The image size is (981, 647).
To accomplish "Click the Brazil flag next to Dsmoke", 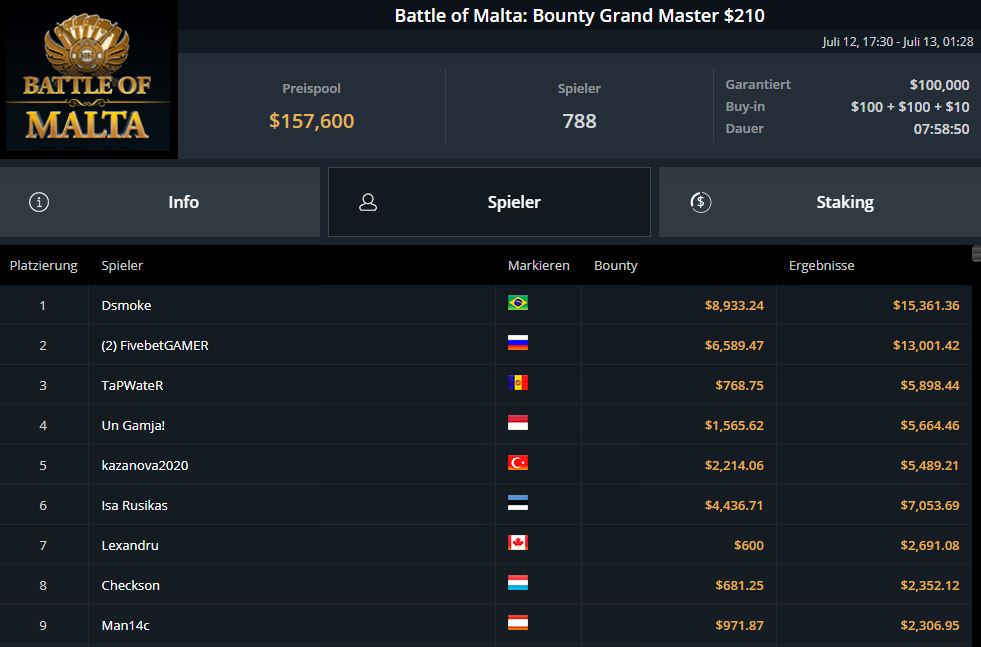I will [x=517, y=303].
